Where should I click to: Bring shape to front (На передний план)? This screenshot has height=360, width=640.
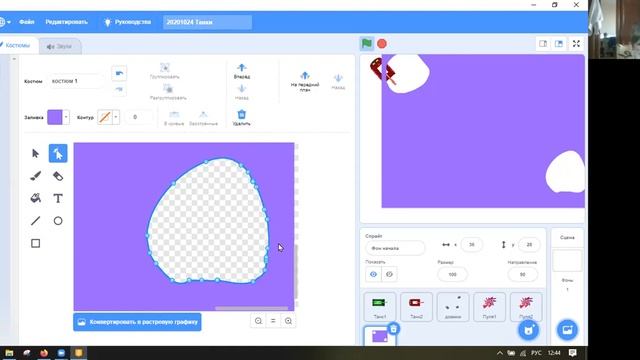[x=305, y=81]
